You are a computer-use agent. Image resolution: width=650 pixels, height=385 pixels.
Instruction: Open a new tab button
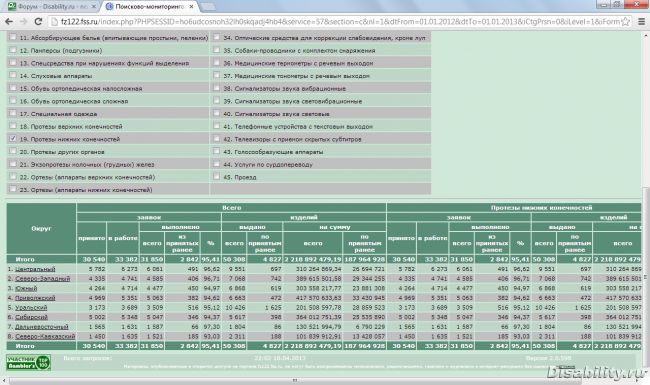pyautogui.click(x=207, y=7)
